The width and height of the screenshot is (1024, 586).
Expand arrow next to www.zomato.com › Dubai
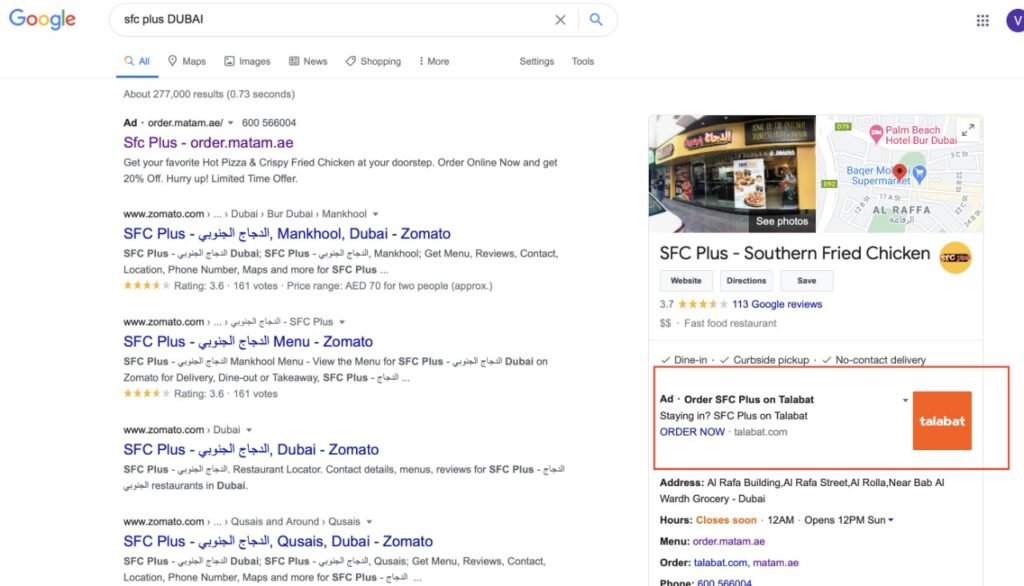point(249,430)
